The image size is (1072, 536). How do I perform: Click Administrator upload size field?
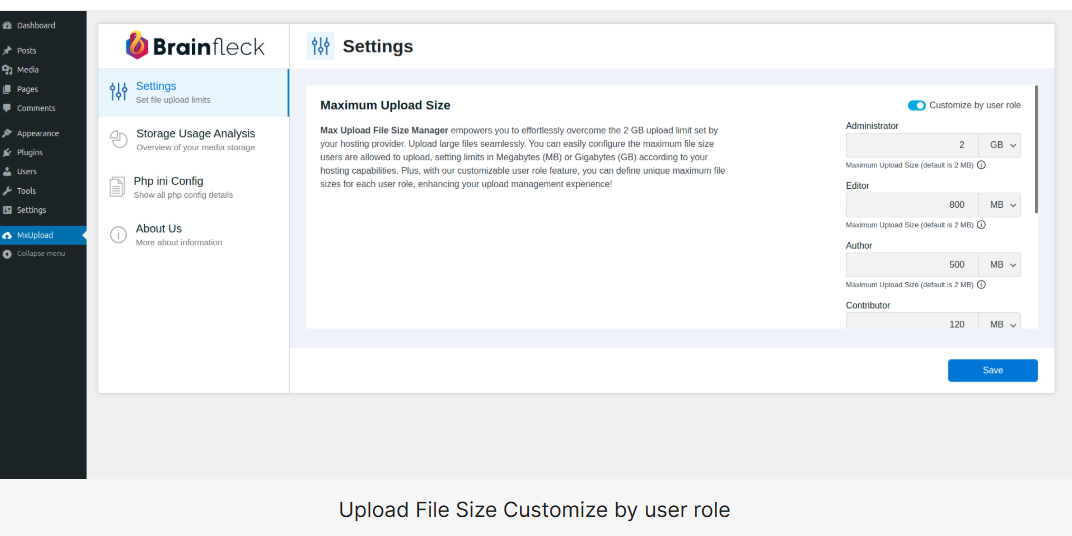click(x=912, y=145)
